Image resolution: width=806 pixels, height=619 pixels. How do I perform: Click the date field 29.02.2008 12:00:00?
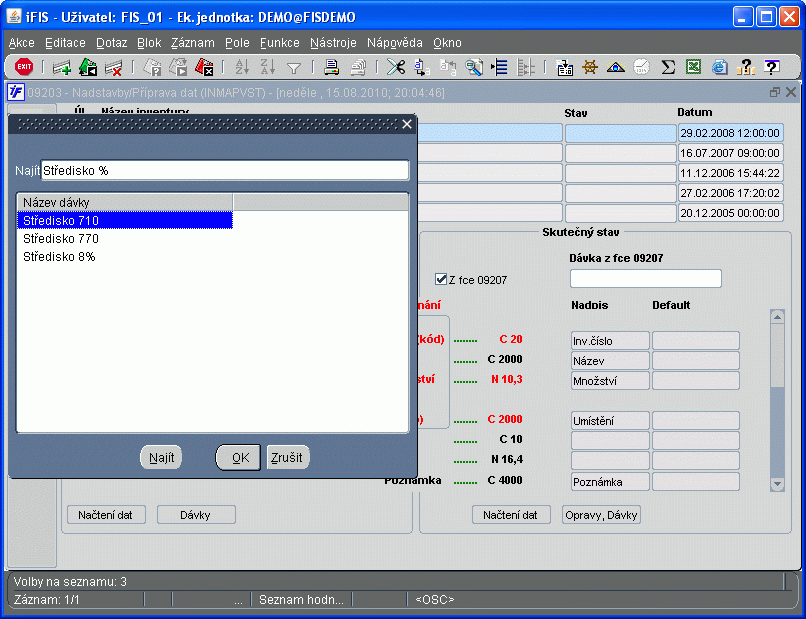[730, 133]
